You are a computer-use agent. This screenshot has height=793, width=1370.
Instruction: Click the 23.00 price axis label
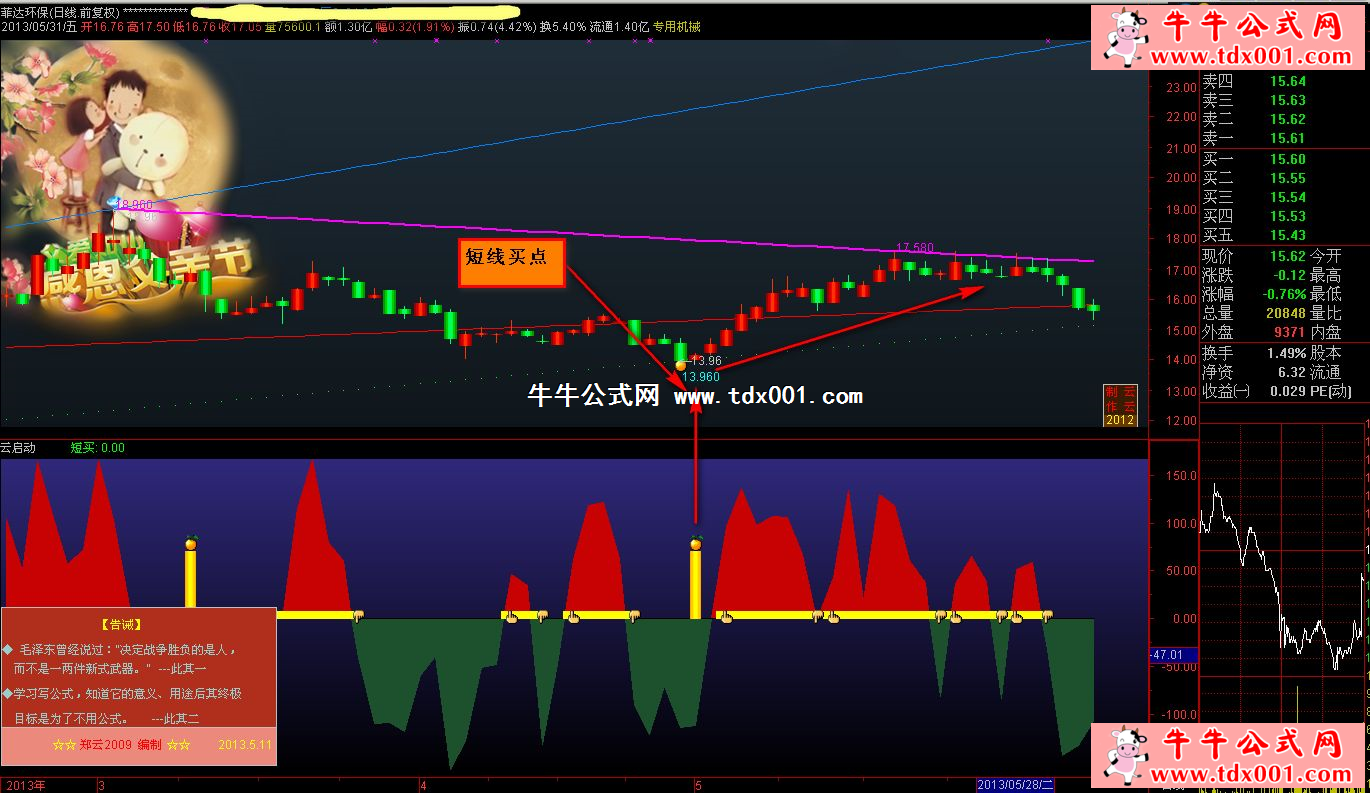pos(1181,87)
